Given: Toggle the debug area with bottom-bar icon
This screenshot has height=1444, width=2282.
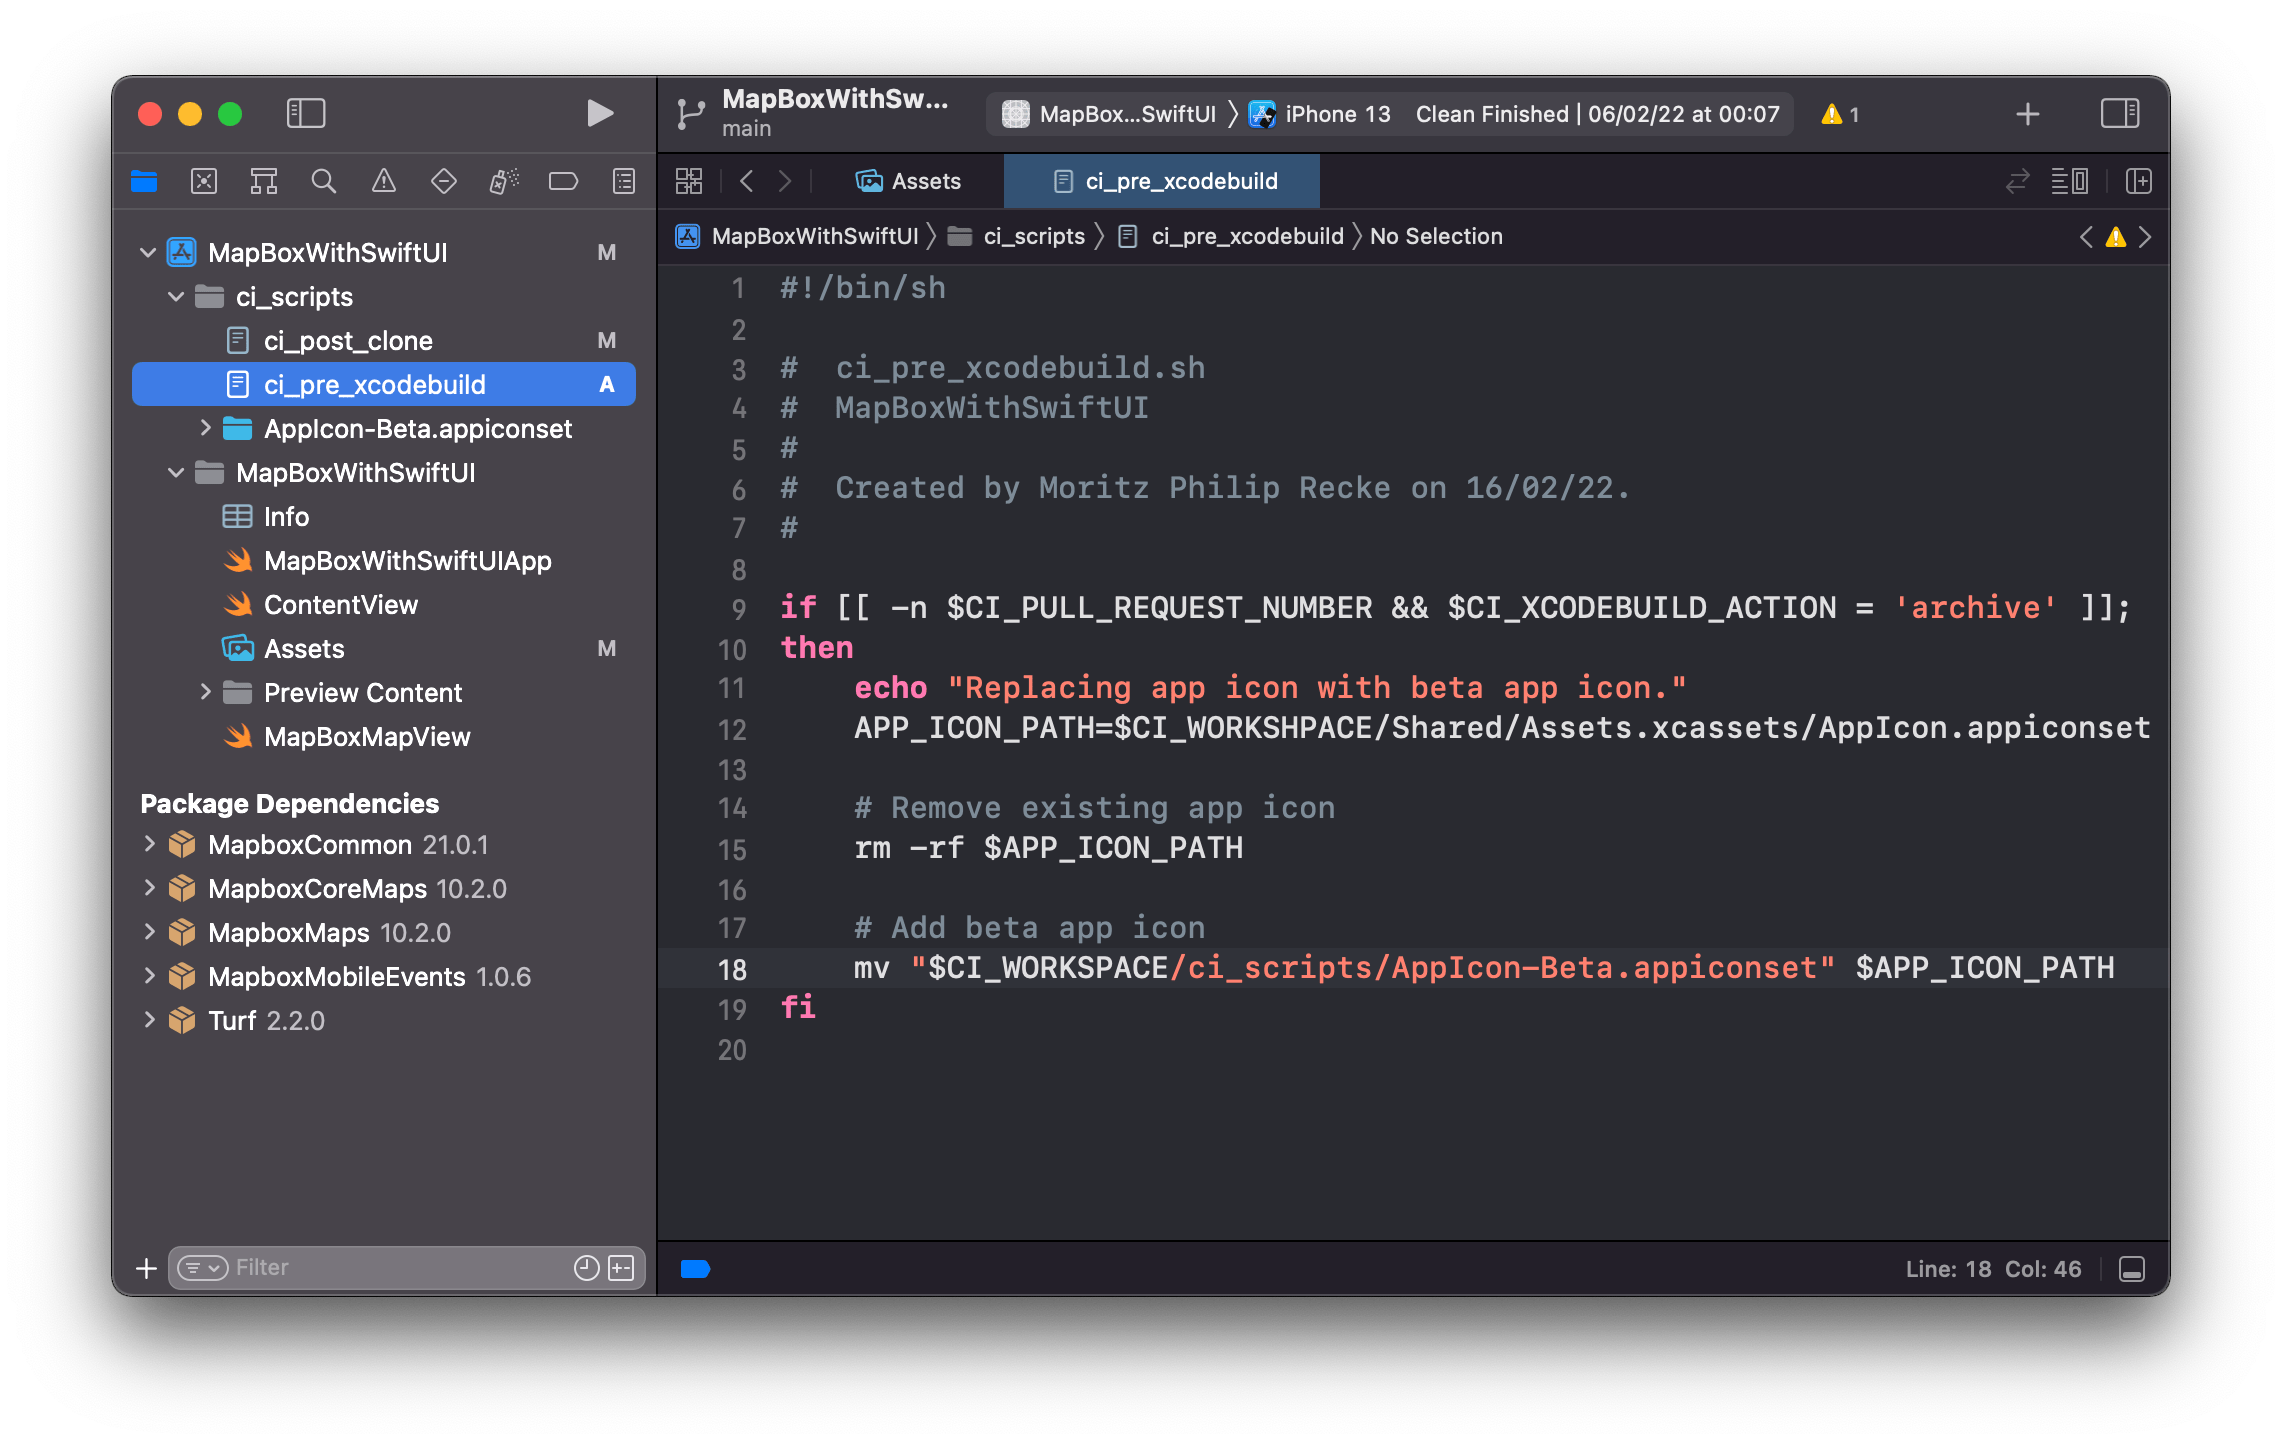Looking at the screenshot, I should coord(2130,1268).
